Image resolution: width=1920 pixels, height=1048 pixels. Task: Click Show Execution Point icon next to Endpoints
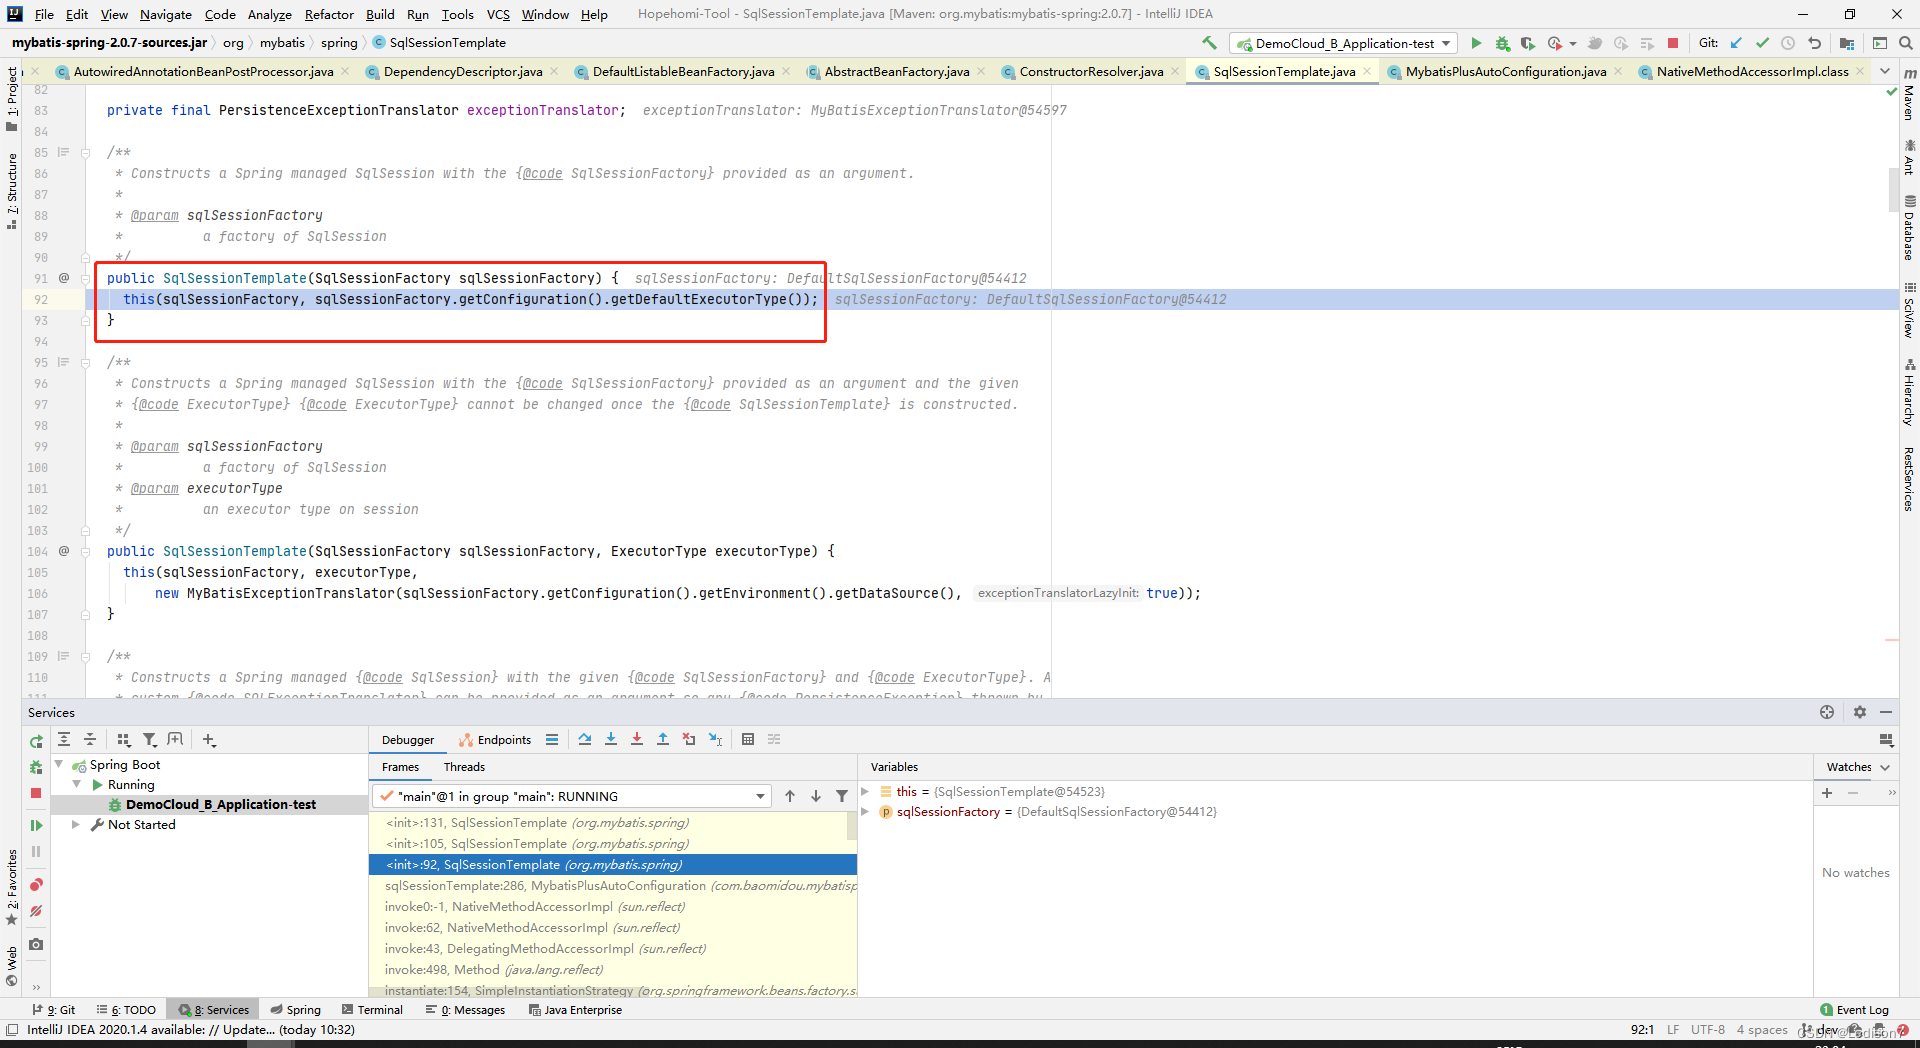tap(552, 739)
